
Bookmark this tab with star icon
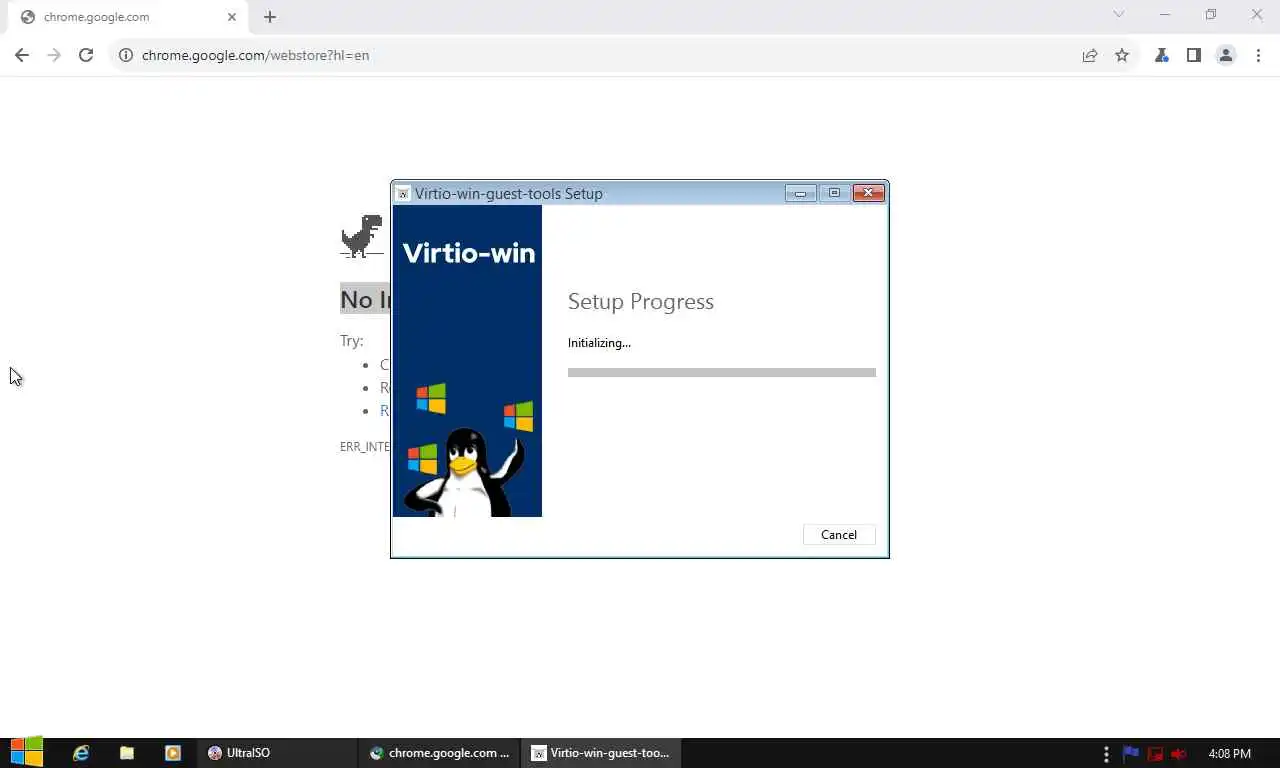pos(1122,55)
